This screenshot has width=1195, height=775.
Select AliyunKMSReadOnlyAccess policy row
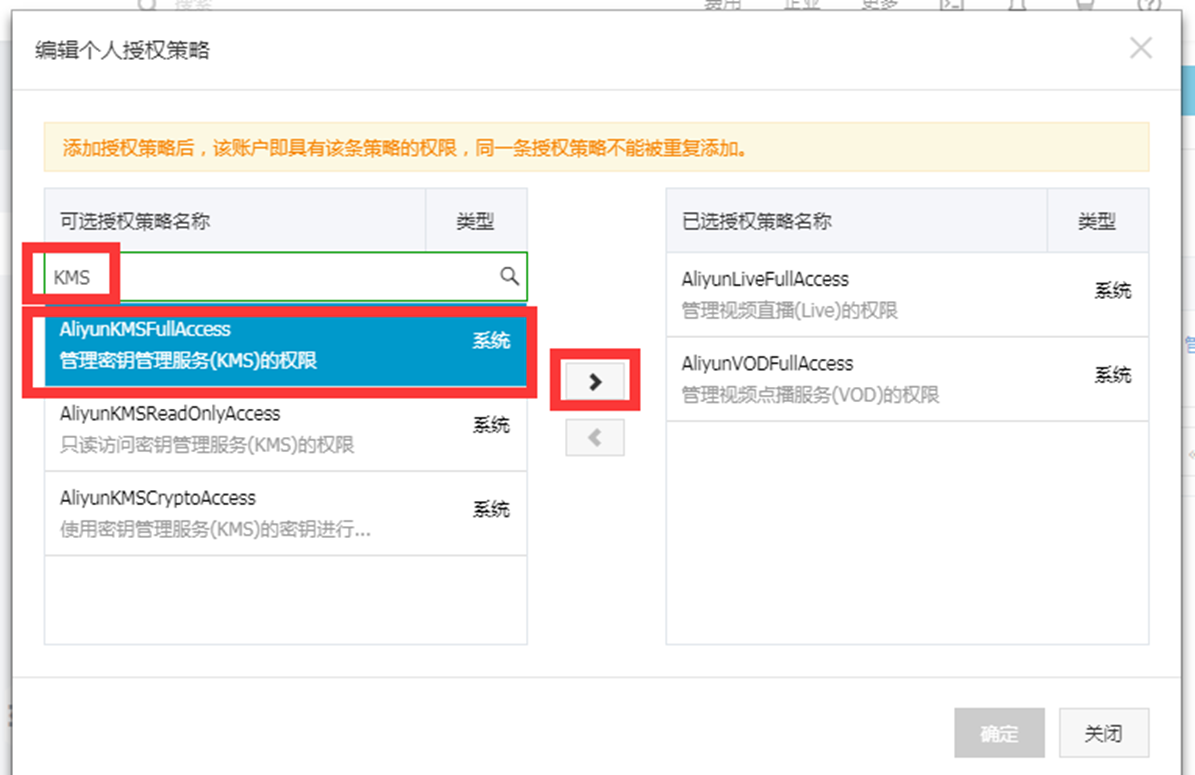pos(286,428)
